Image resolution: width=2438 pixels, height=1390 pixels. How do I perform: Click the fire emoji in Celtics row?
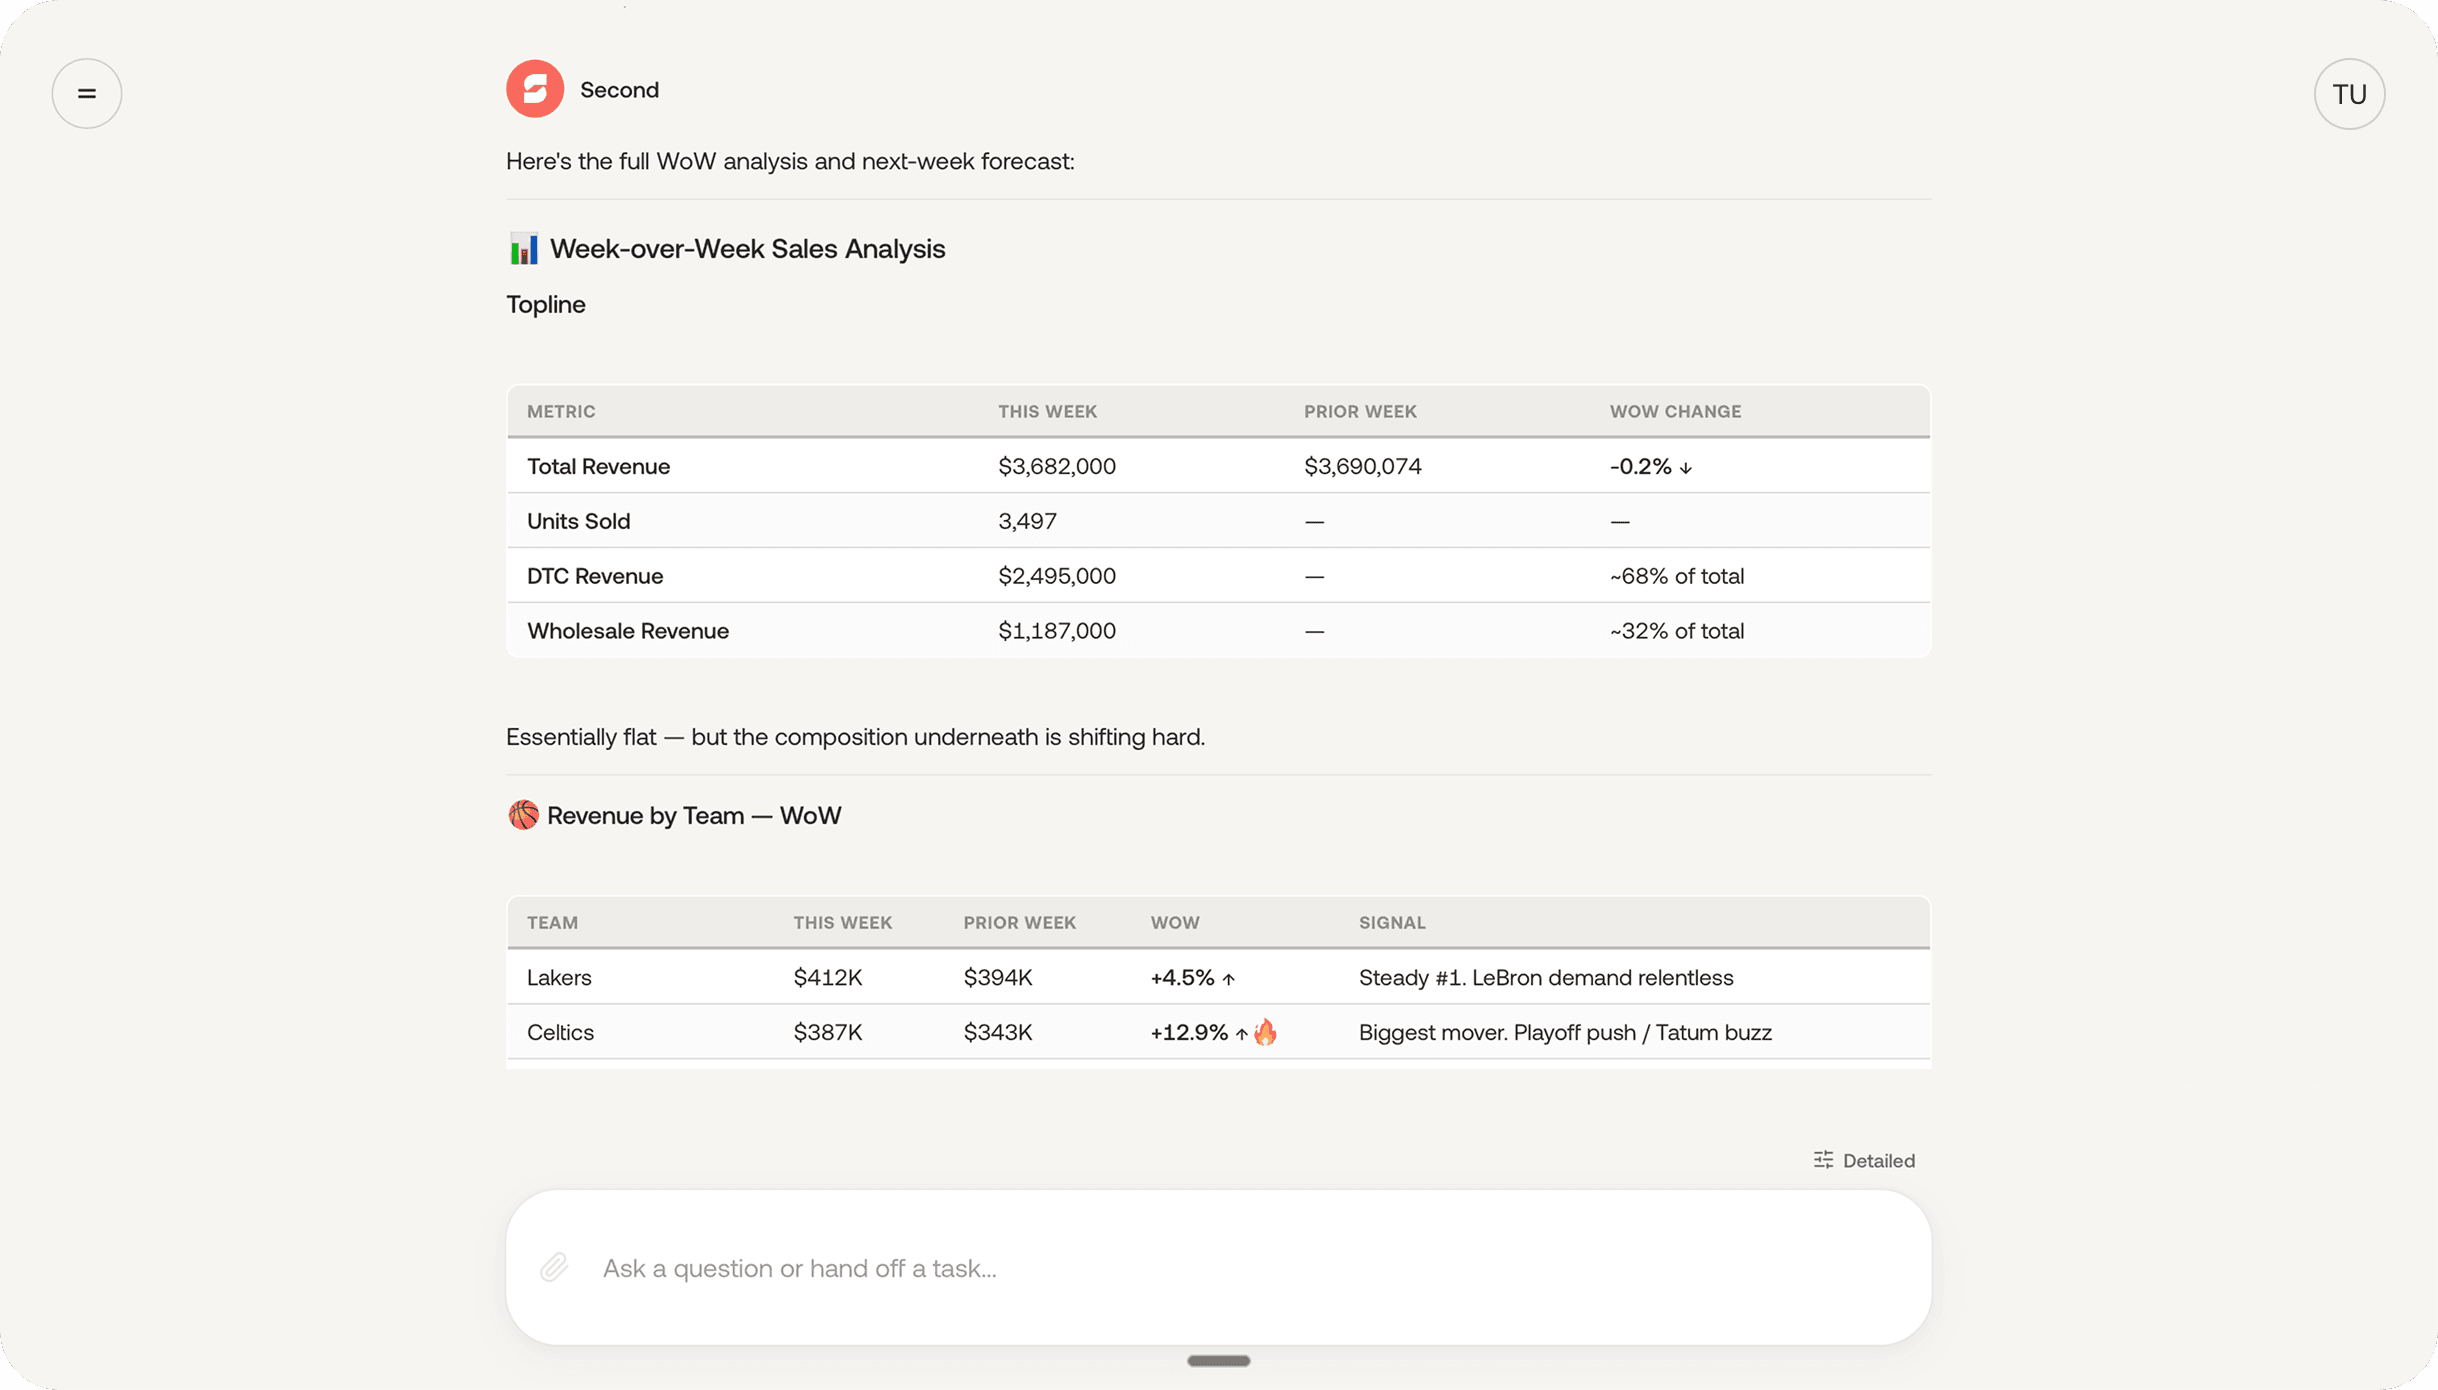pyautogui.click(x=1265, y=1032)
